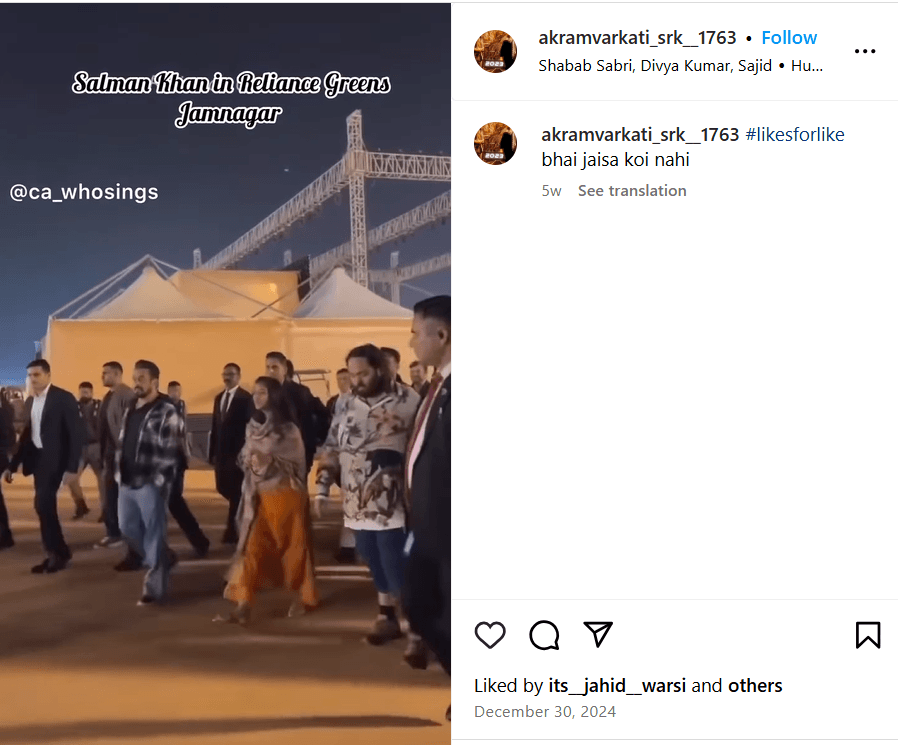Image resolution: width=898 pixels, height=745 pixels.
Task: Open the #likesforlike hashtag
Action: coord(795,135)
